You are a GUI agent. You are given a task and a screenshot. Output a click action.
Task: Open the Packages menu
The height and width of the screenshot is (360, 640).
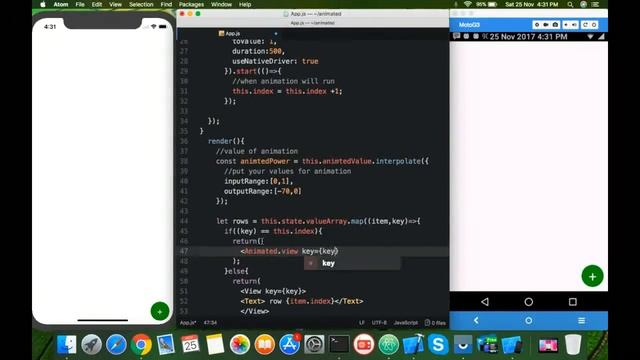[x=191, y=4]
